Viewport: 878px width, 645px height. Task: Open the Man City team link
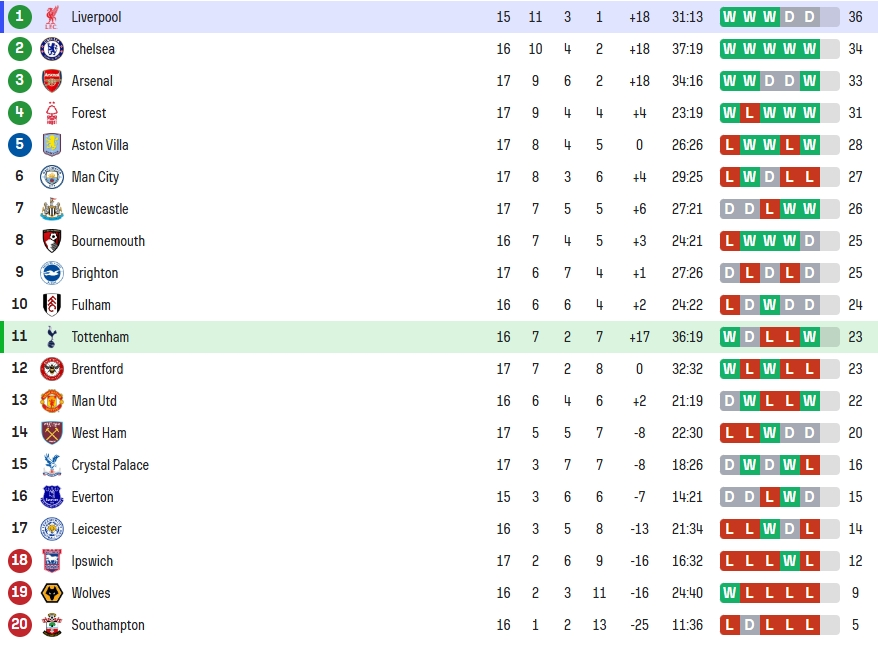pos(95,177)
